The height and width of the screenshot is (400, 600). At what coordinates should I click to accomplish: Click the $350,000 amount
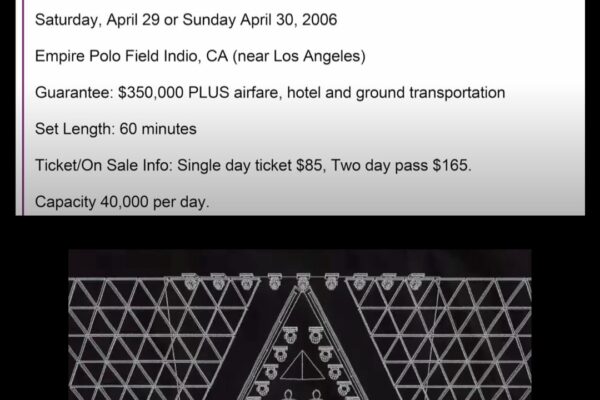(151, 93)
